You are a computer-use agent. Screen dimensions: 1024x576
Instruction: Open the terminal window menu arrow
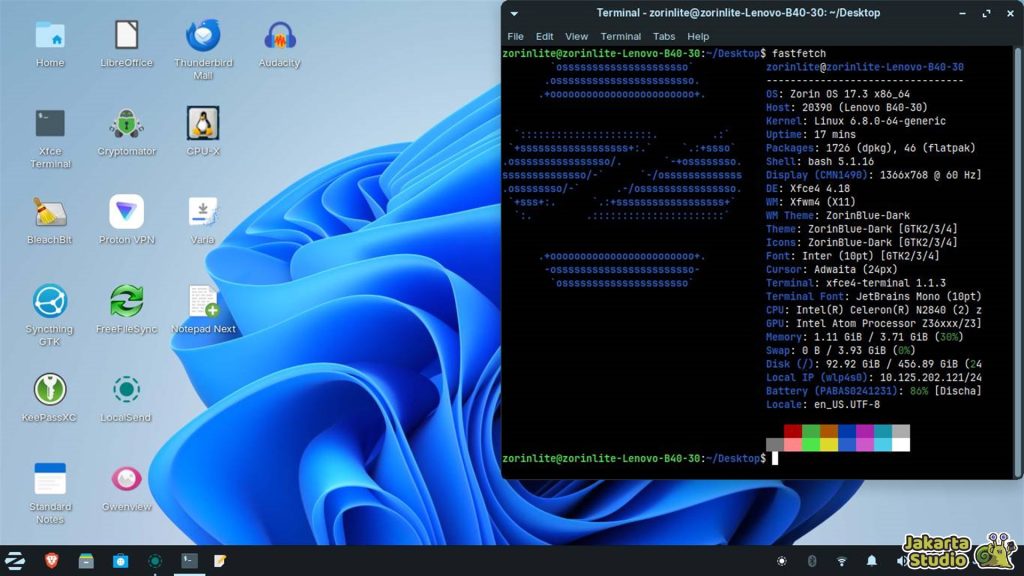[x=514, y=13]
